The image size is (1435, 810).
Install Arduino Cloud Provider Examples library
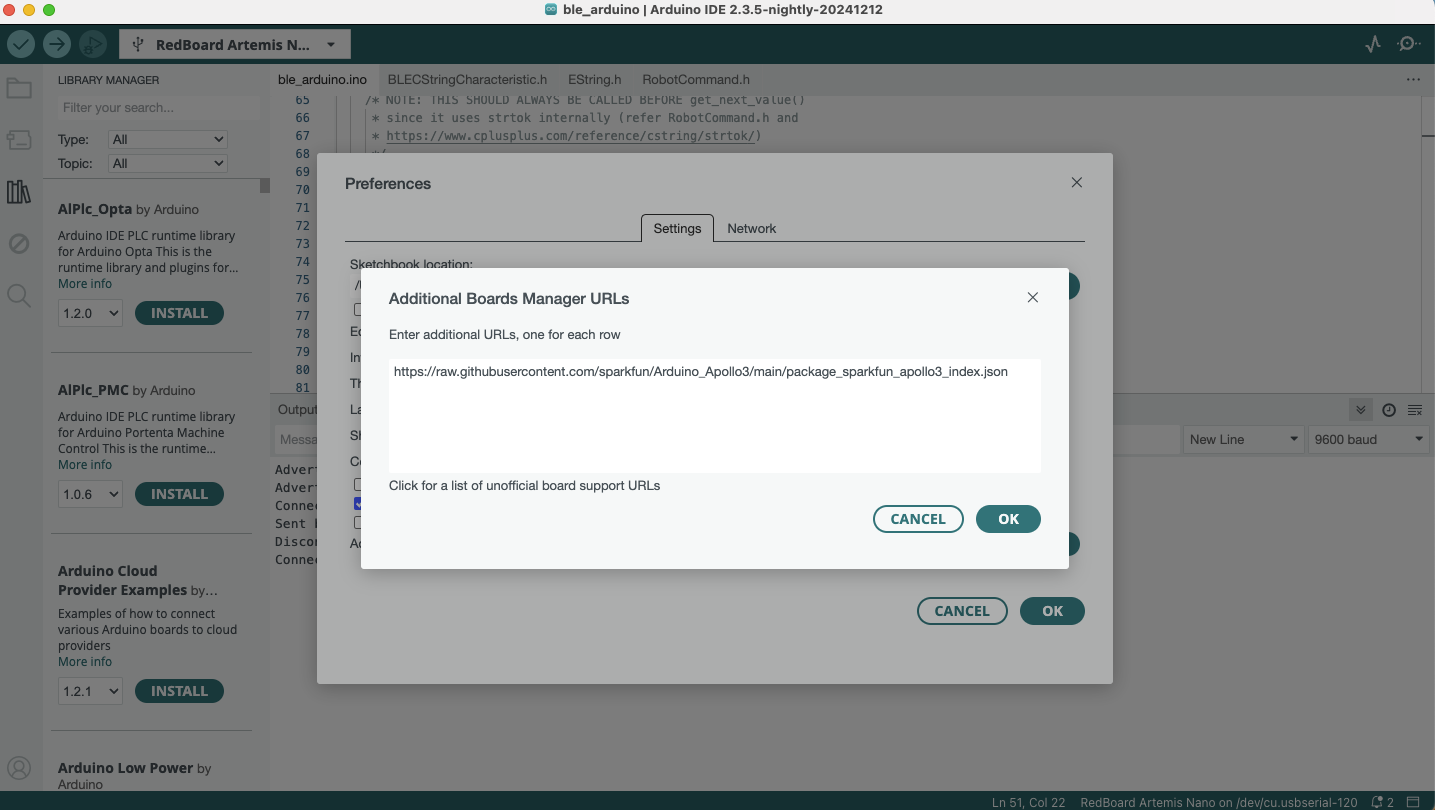pos(179,691)
